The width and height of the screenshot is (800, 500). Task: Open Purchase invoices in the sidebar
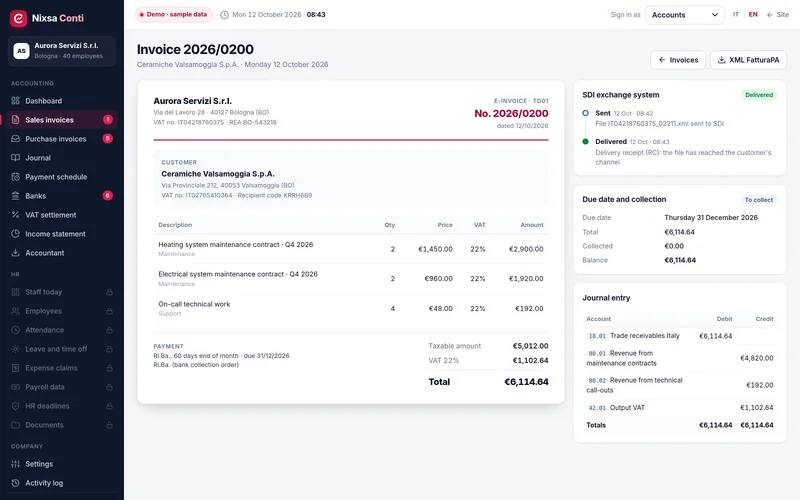(x=62, y=139)
